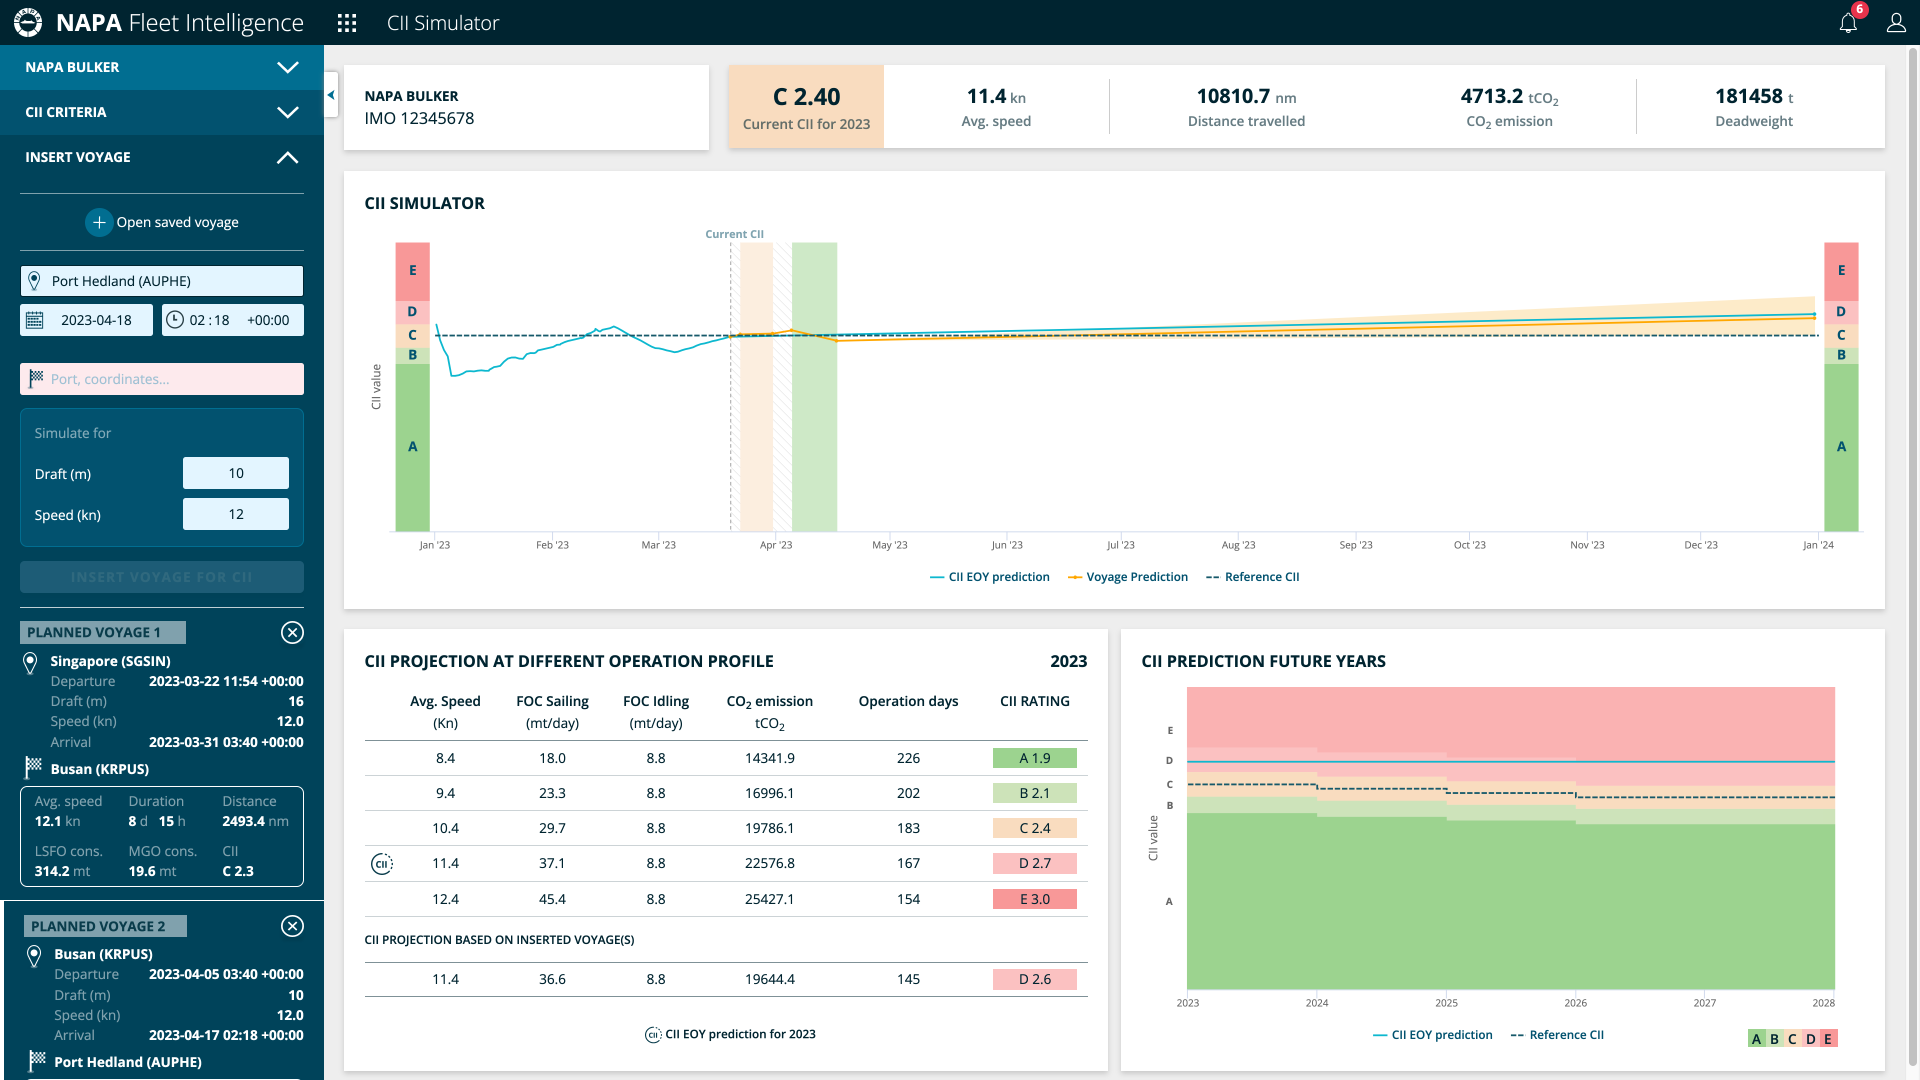Toggle the Reference CII legend in the simulator chart

click(x=1253, y=577)
